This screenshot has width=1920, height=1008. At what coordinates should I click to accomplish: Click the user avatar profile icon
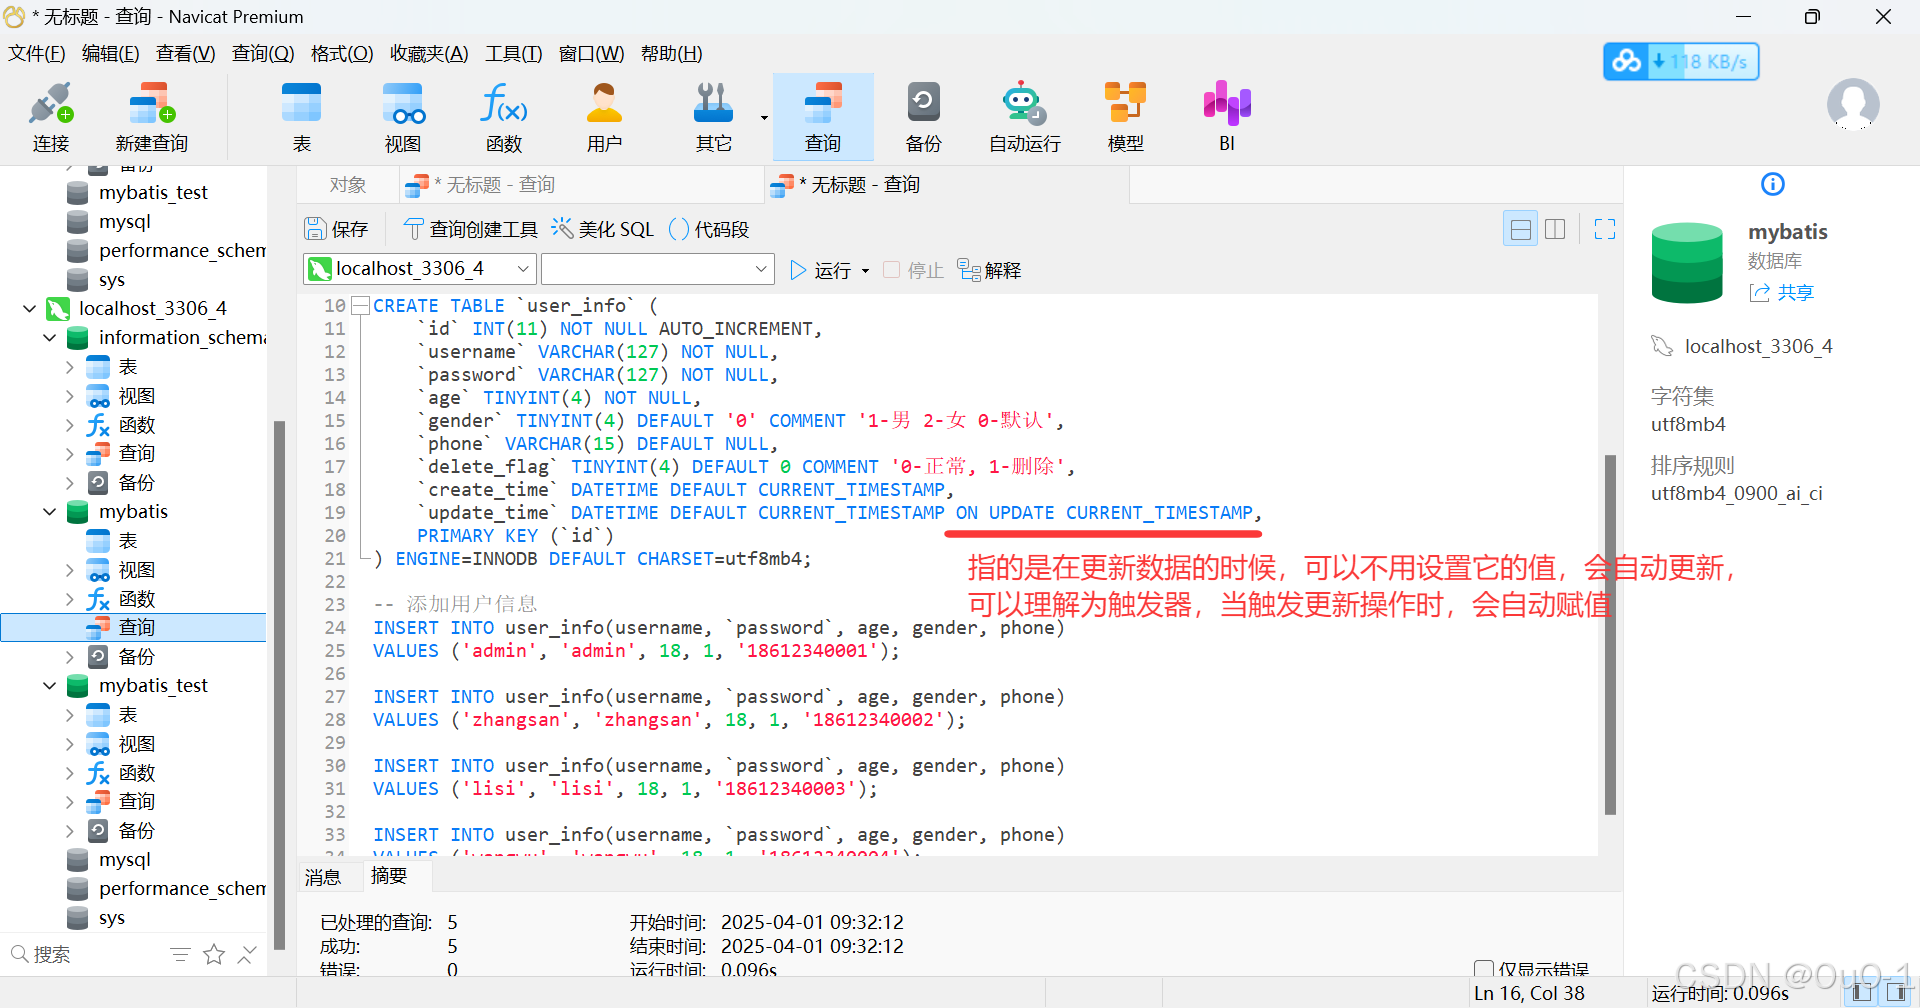click(x=1853, y=105)
